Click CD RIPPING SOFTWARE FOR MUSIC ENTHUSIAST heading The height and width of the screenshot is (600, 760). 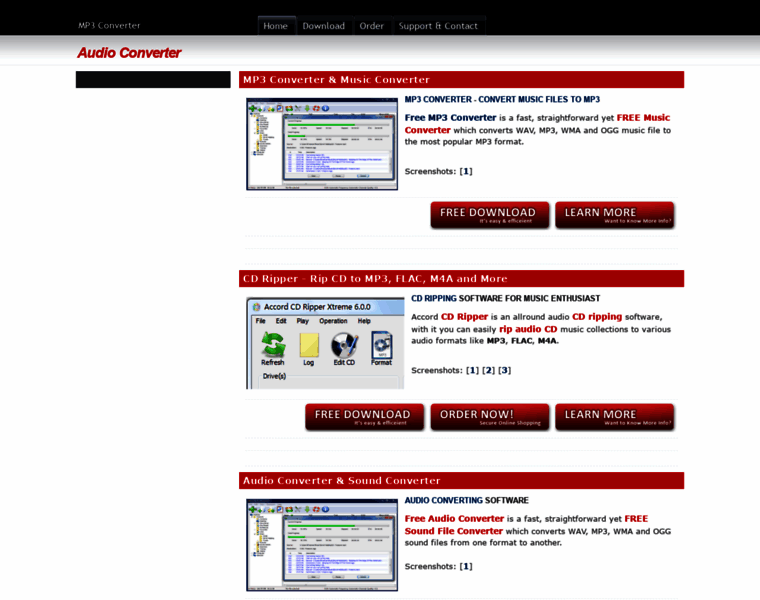point(506,299)
